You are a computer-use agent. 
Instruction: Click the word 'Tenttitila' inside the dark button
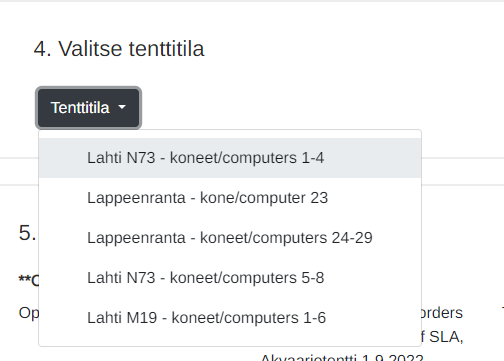click(x=80, y=108)
